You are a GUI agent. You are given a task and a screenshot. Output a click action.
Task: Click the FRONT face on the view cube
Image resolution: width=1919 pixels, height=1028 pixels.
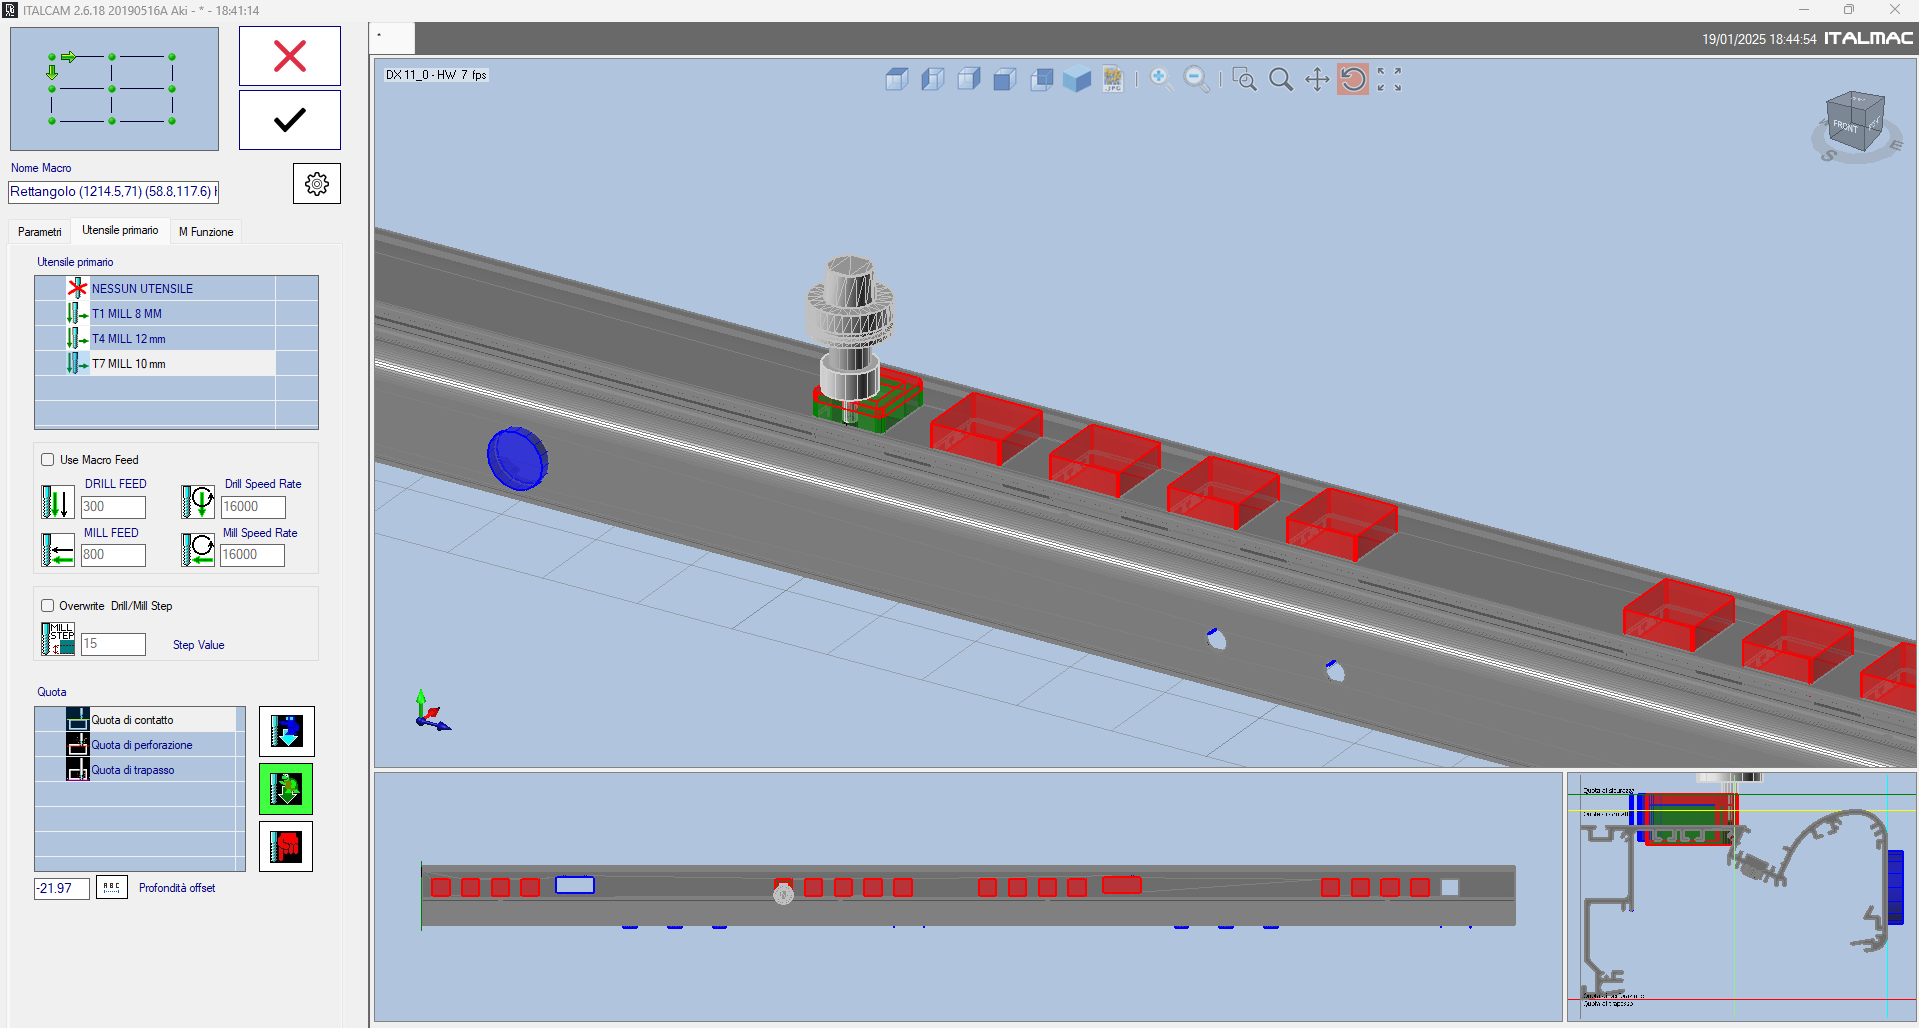click(x=1845, y=127)
